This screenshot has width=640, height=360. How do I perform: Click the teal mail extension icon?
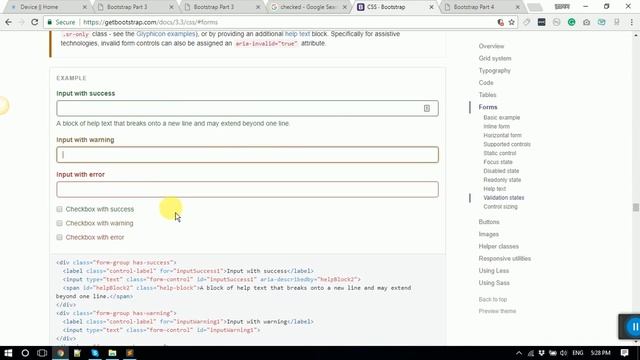point(602,22)
